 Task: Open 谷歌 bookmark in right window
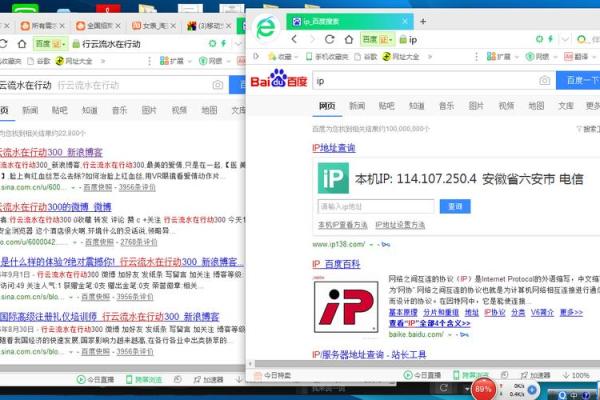[366, 57]
